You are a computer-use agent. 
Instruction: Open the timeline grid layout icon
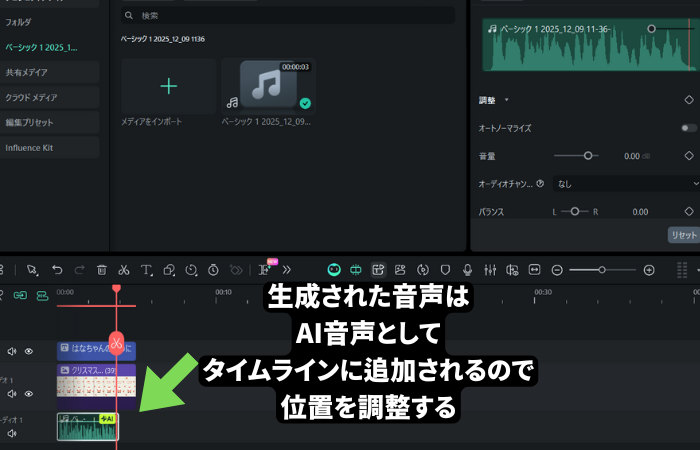[682, 270]
